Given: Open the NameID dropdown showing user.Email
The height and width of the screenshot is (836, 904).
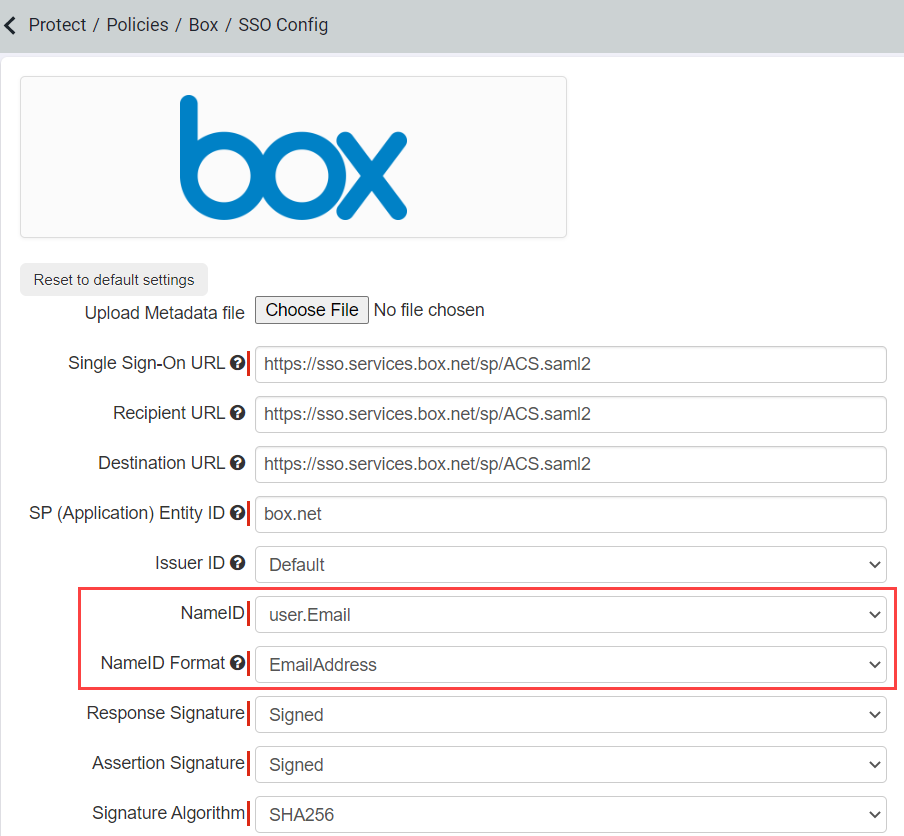Looking at the screenshot, I should point(570,614).
